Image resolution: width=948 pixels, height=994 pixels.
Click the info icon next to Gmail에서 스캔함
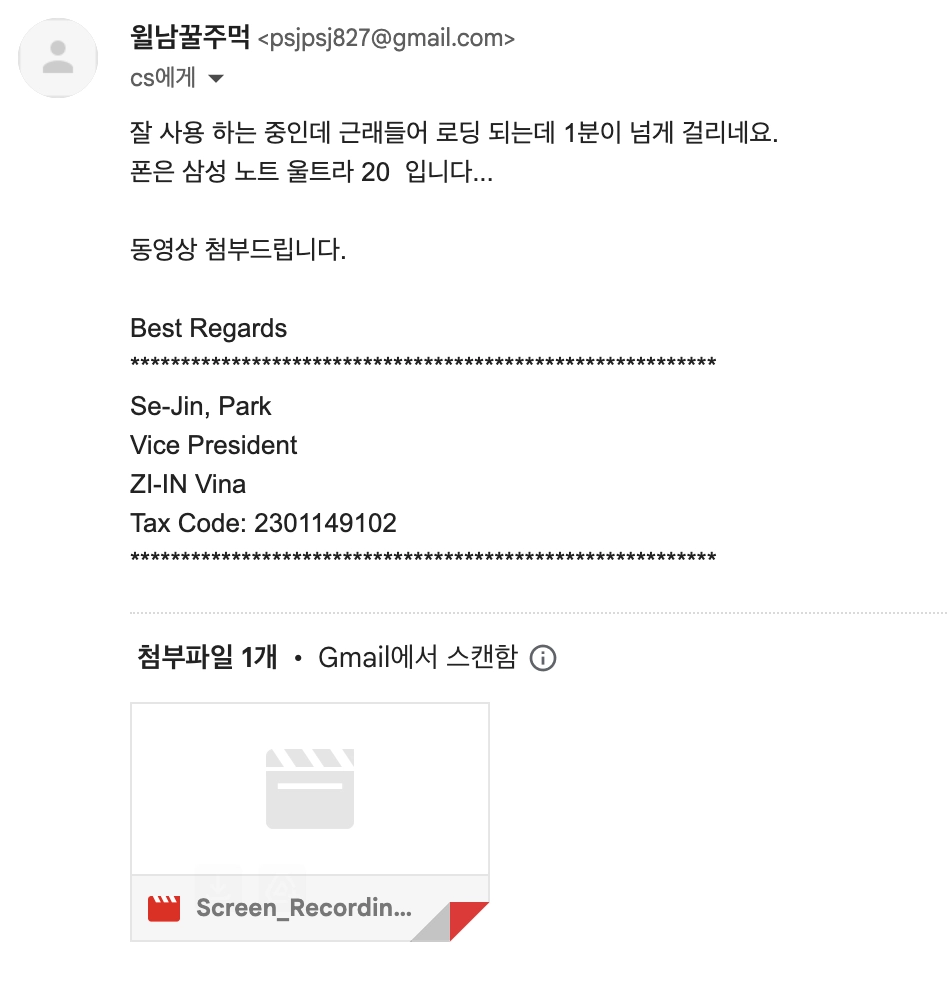click(543, 658)
